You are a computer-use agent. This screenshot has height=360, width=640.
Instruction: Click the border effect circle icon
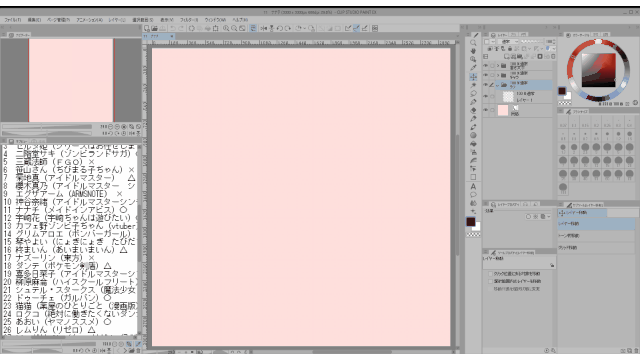529,217
